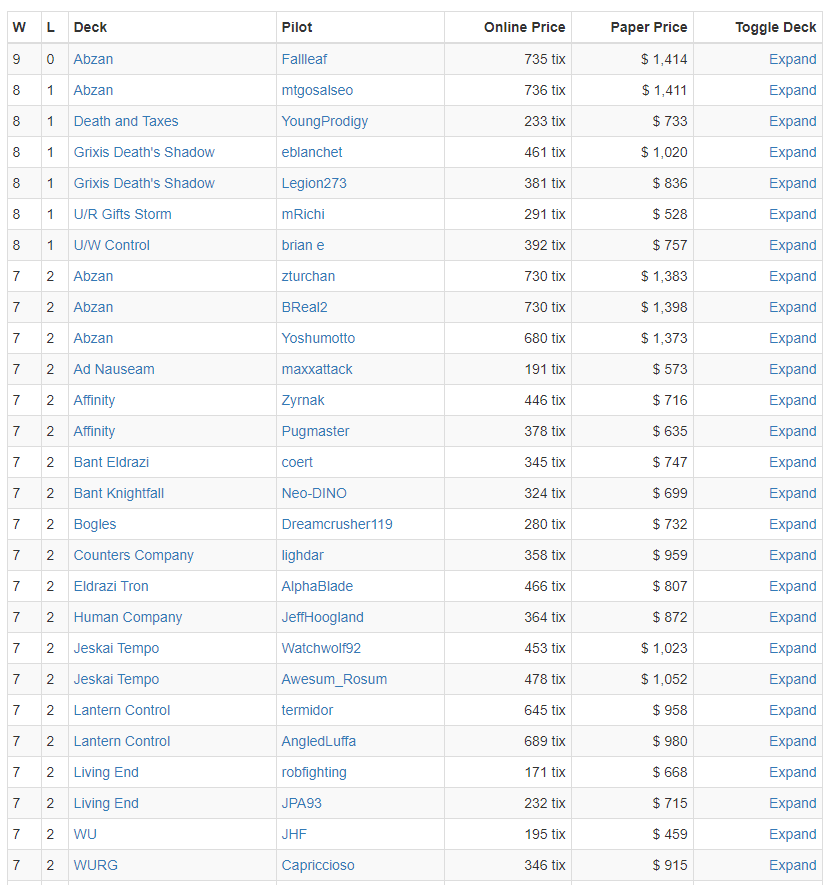Open the Bant Knightfall deck link
This screenshot has height=885, width=832.
119,493
